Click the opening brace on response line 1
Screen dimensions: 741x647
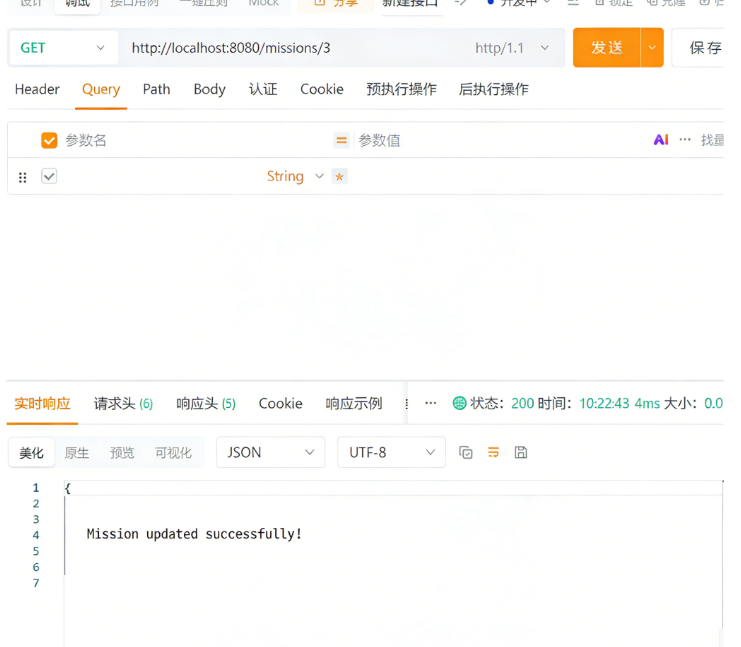point(68,488)
